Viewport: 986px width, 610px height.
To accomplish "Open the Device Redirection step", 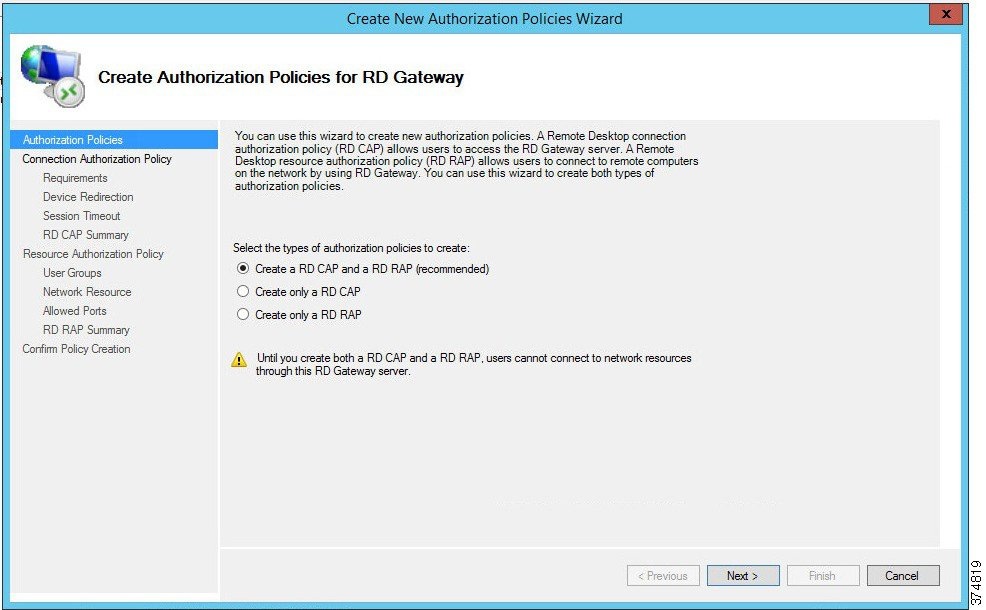I will coord(88,197).
